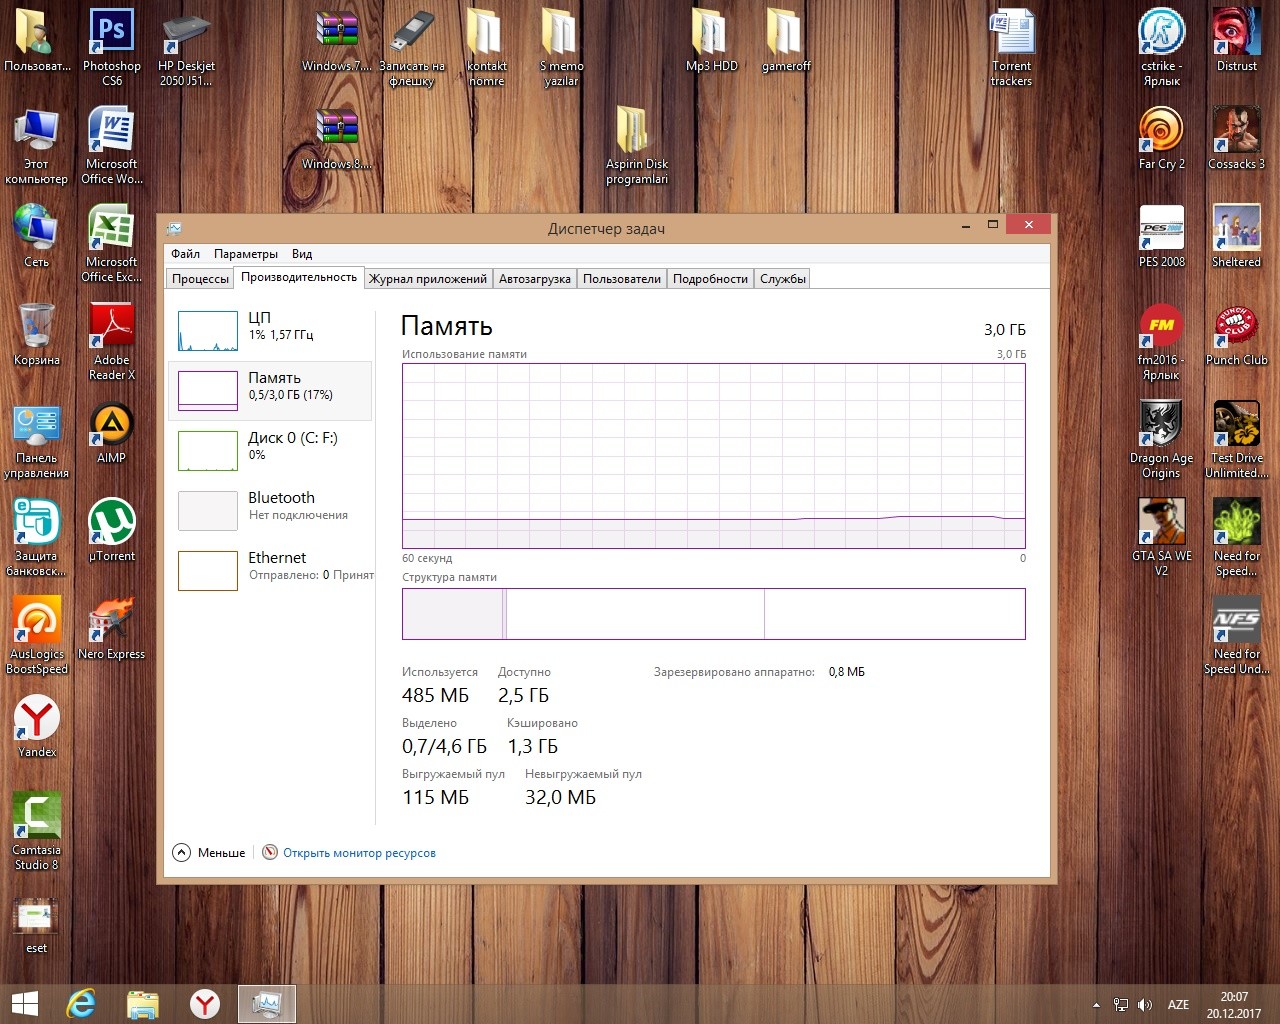Click the memory structure bar

[x=713, y=614]
